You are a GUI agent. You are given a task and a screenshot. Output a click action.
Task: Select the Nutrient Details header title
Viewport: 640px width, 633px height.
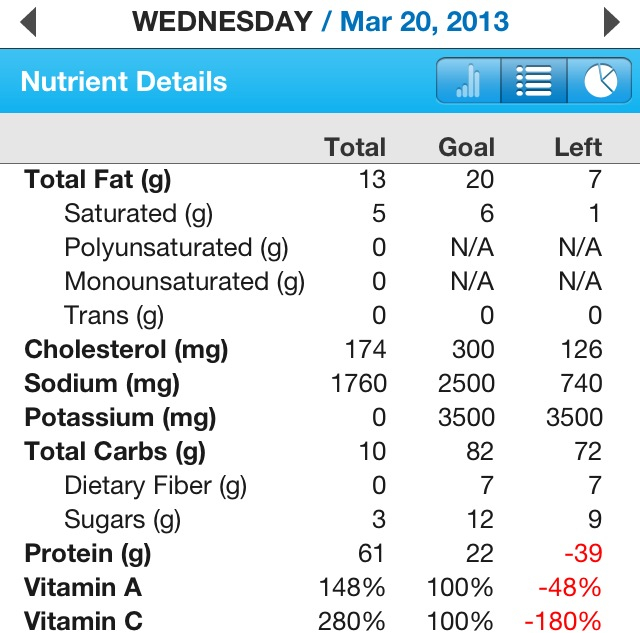(124, 81)
